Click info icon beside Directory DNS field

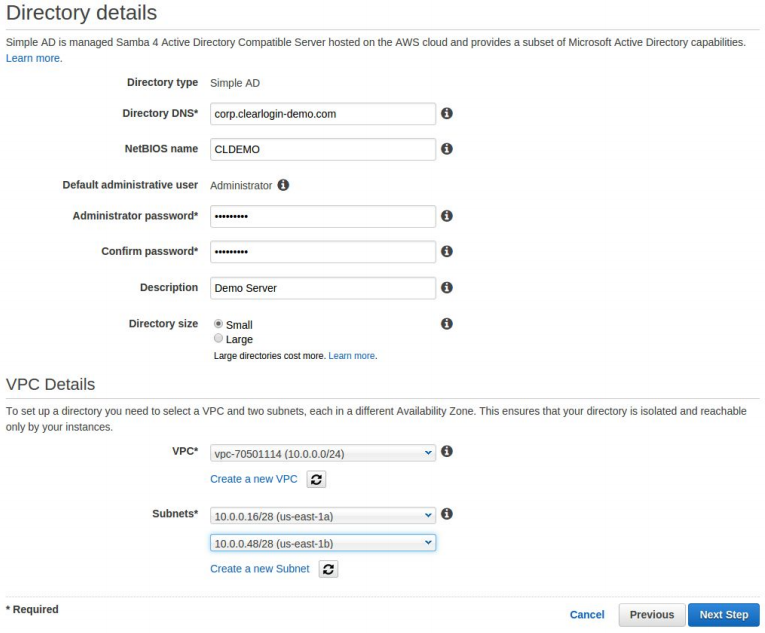pos(447,114)
